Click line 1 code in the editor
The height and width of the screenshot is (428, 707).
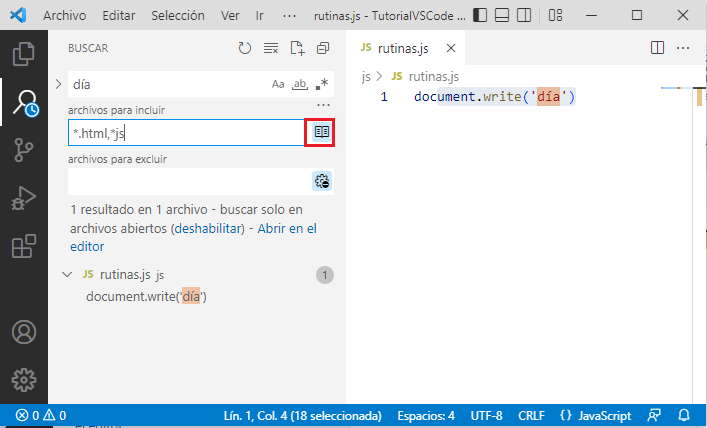495,97
